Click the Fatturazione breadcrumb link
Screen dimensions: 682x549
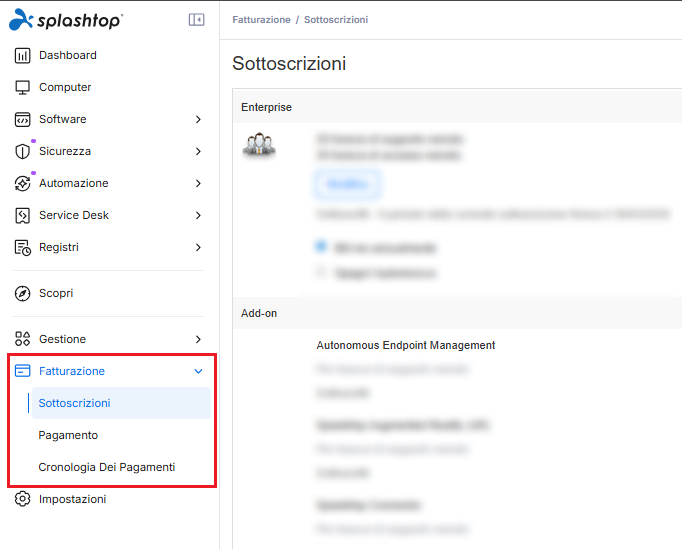pyautogui.click(x=261, y=20)
